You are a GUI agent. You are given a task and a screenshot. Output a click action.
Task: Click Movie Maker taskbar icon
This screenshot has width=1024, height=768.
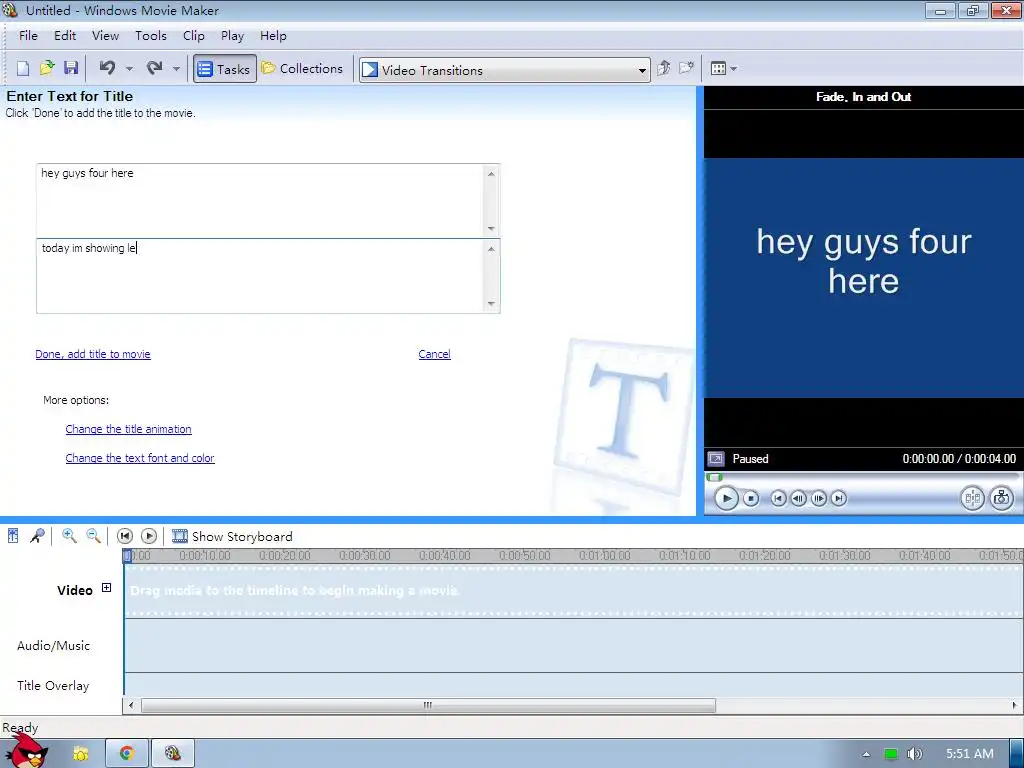[173, 754]
